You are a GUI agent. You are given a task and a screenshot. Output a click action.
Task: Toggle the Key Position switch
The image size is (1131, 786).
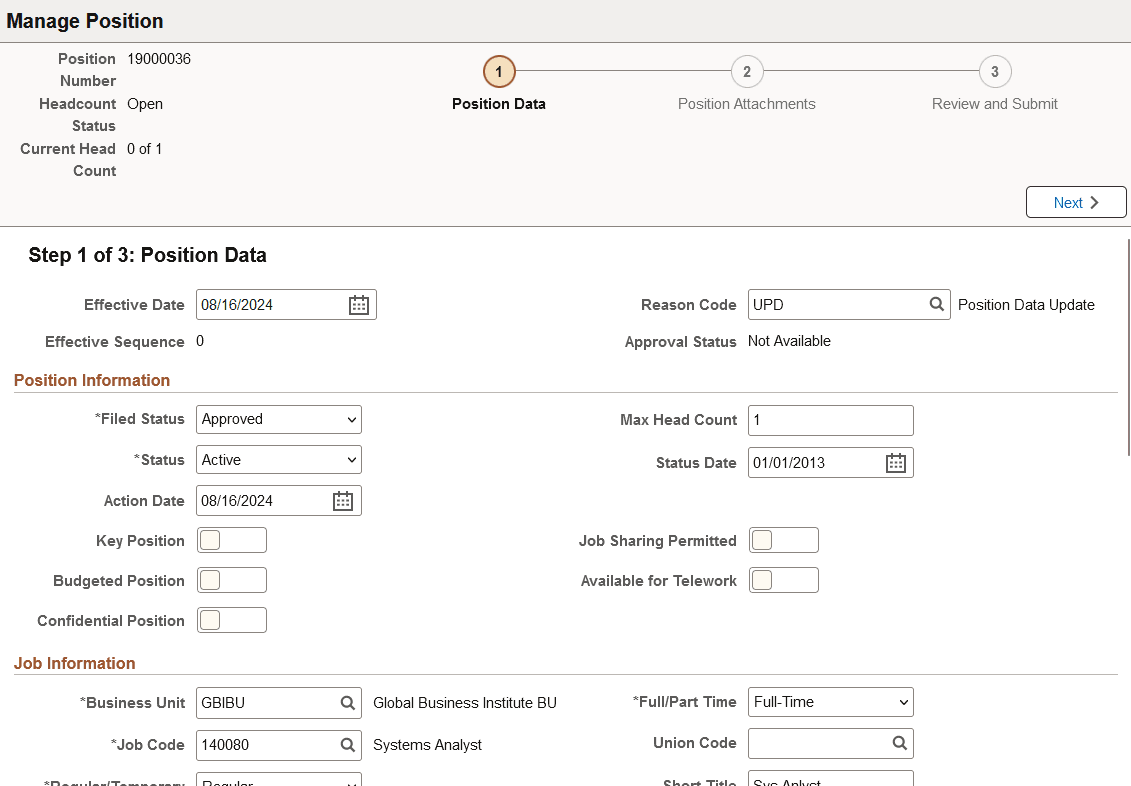point(231,539)
